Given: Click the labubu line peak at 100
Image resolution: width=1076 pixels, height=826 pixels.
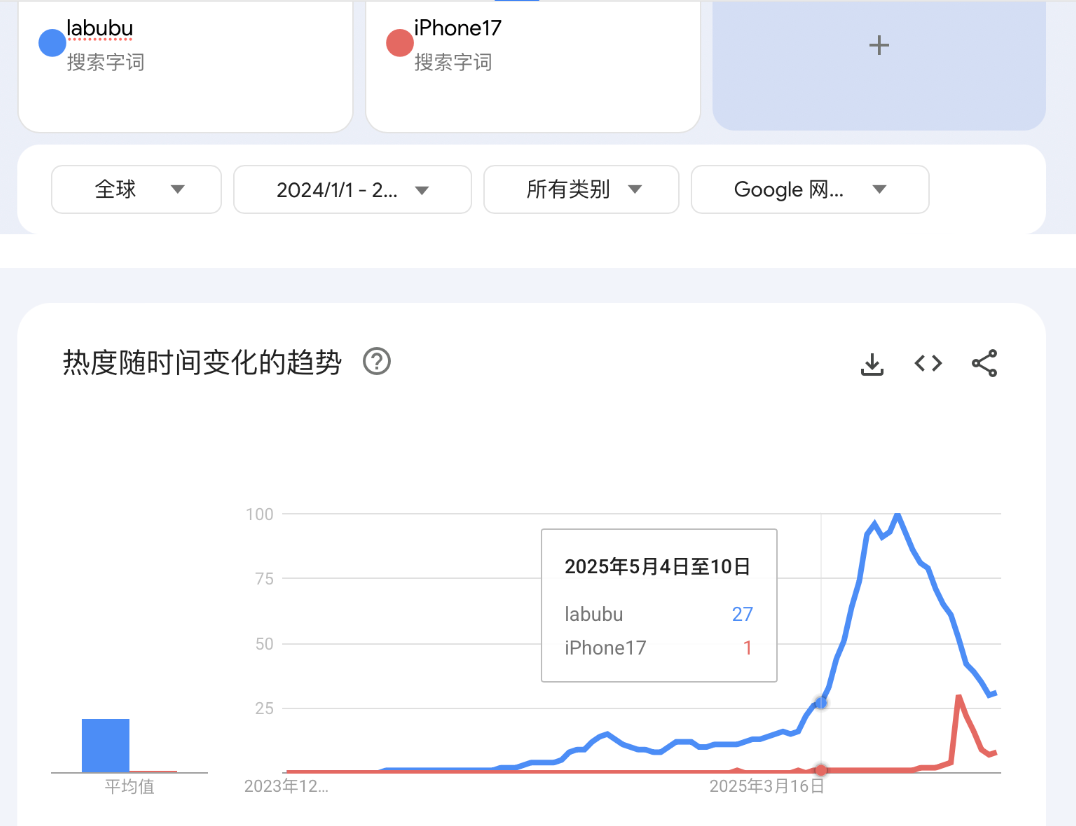Looking at the screenshot, I should click(x=897, y=515).
